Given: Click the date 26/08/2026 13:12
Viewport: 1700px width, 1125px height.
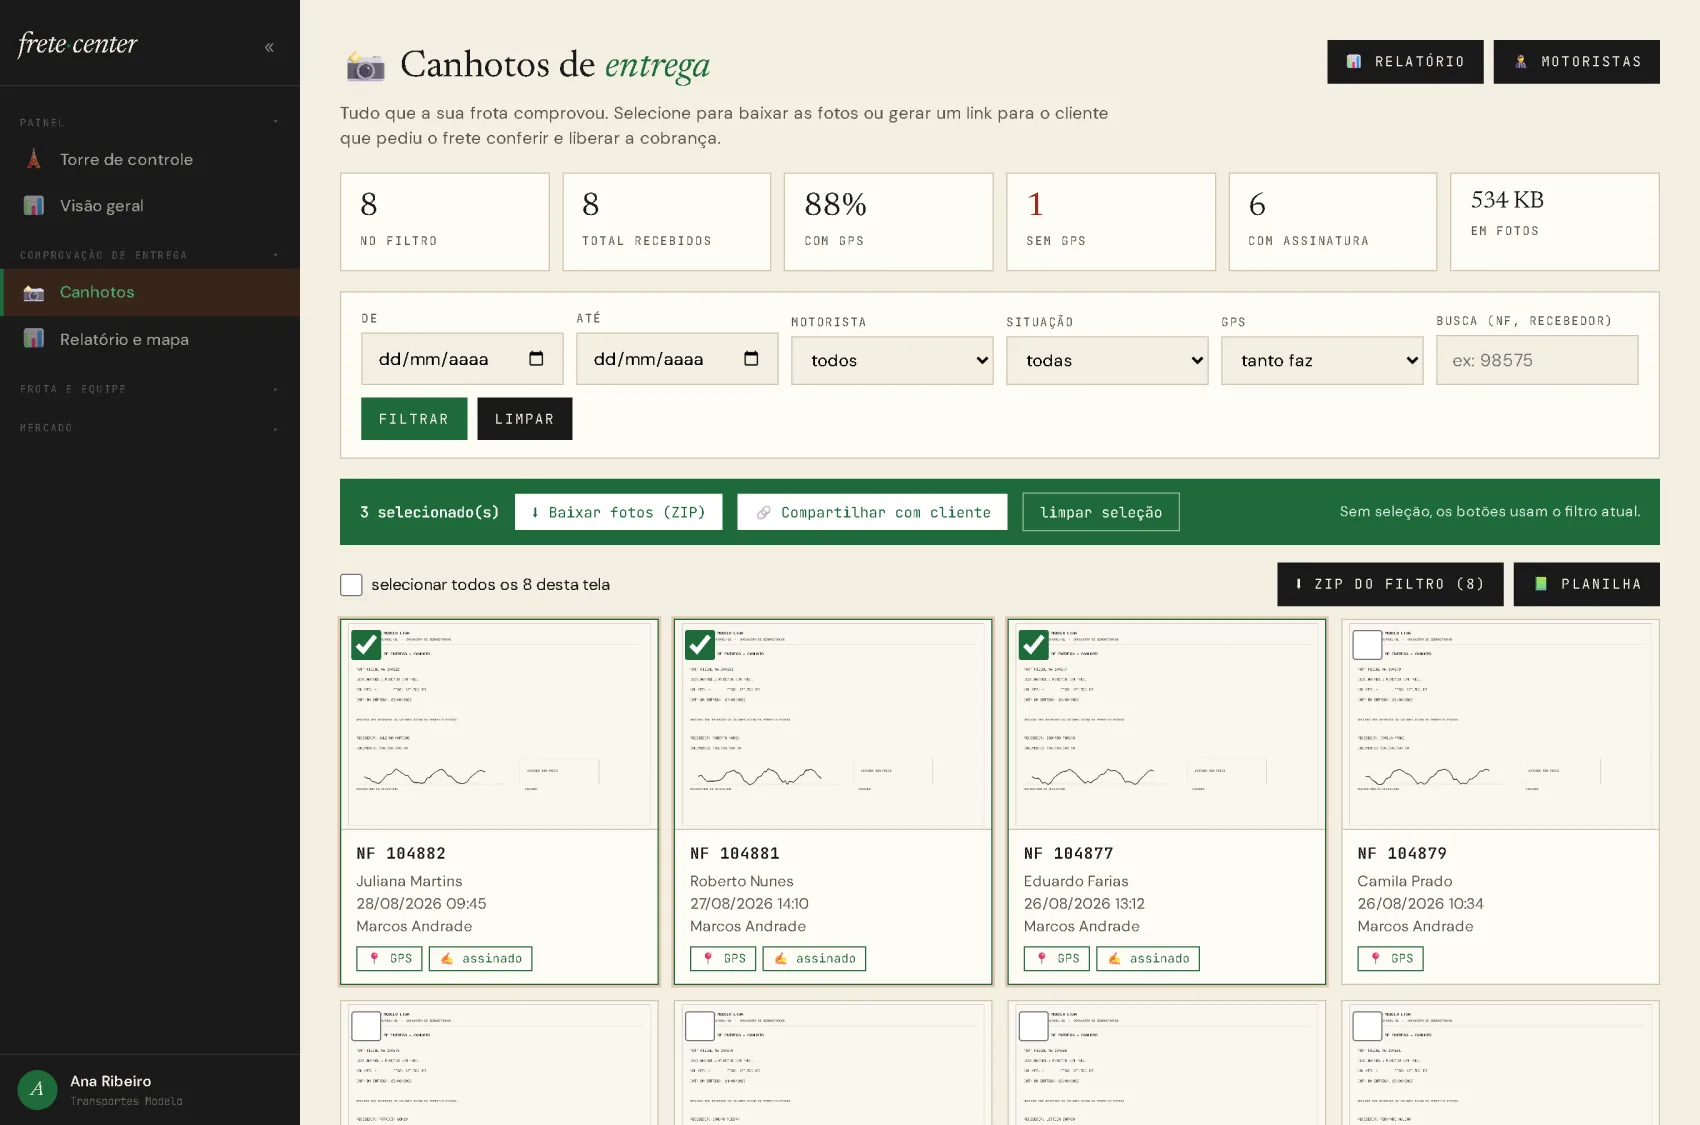Looking at the screenshot, I should pos(1084,903).
